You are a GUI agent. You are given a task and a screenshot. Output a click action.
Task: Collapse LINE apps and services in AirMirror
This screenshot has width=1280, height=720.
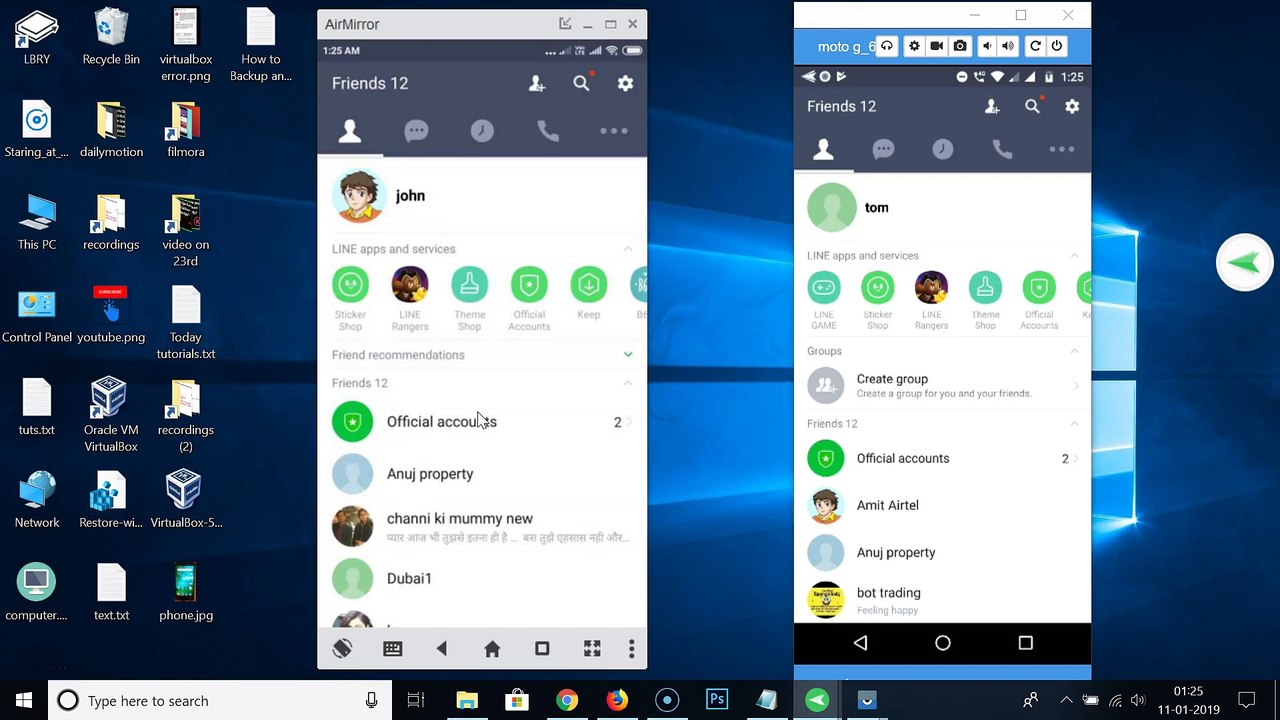[x=628, y=249]
